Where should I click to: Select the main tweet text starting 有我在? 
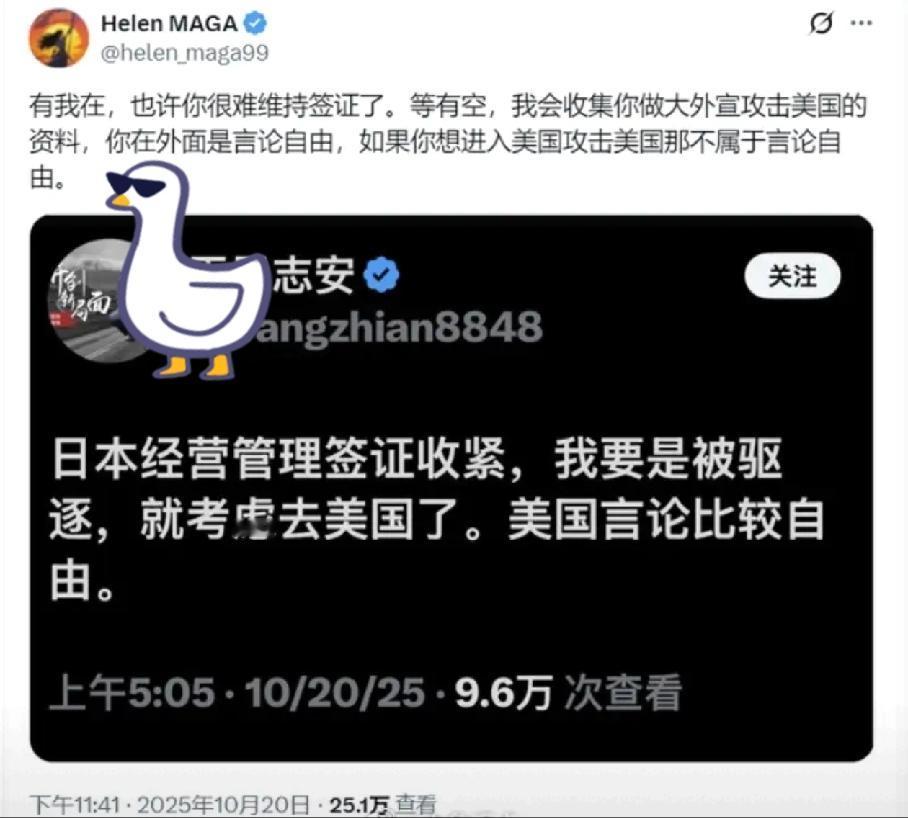coord(448,141)
